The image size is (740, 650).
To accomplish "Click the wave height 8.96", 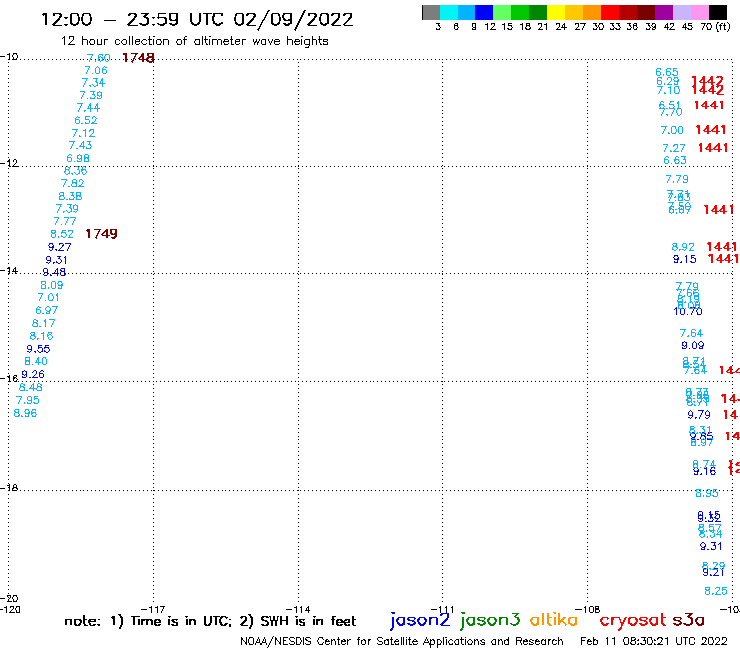I will click(x=25, y=413).
